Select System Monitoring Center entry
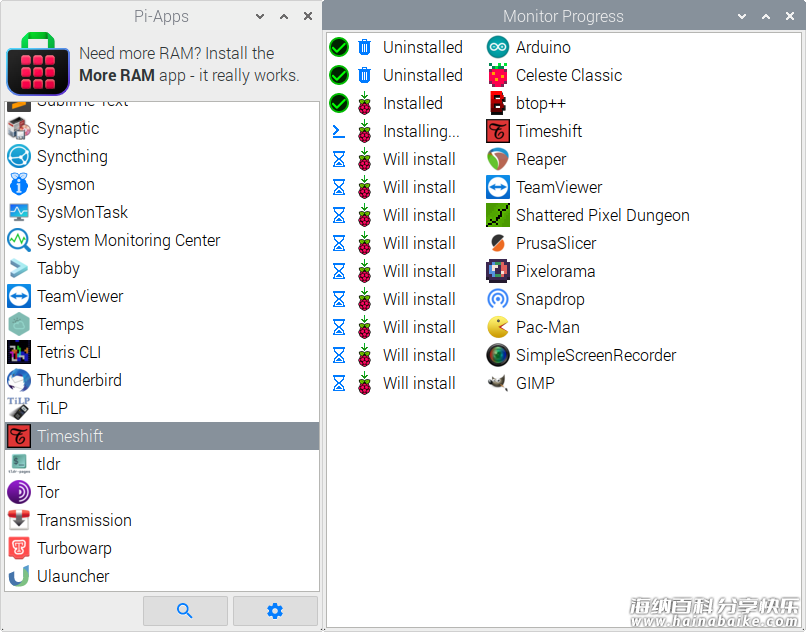Viewport: 806px width, 632px height. 162,240
